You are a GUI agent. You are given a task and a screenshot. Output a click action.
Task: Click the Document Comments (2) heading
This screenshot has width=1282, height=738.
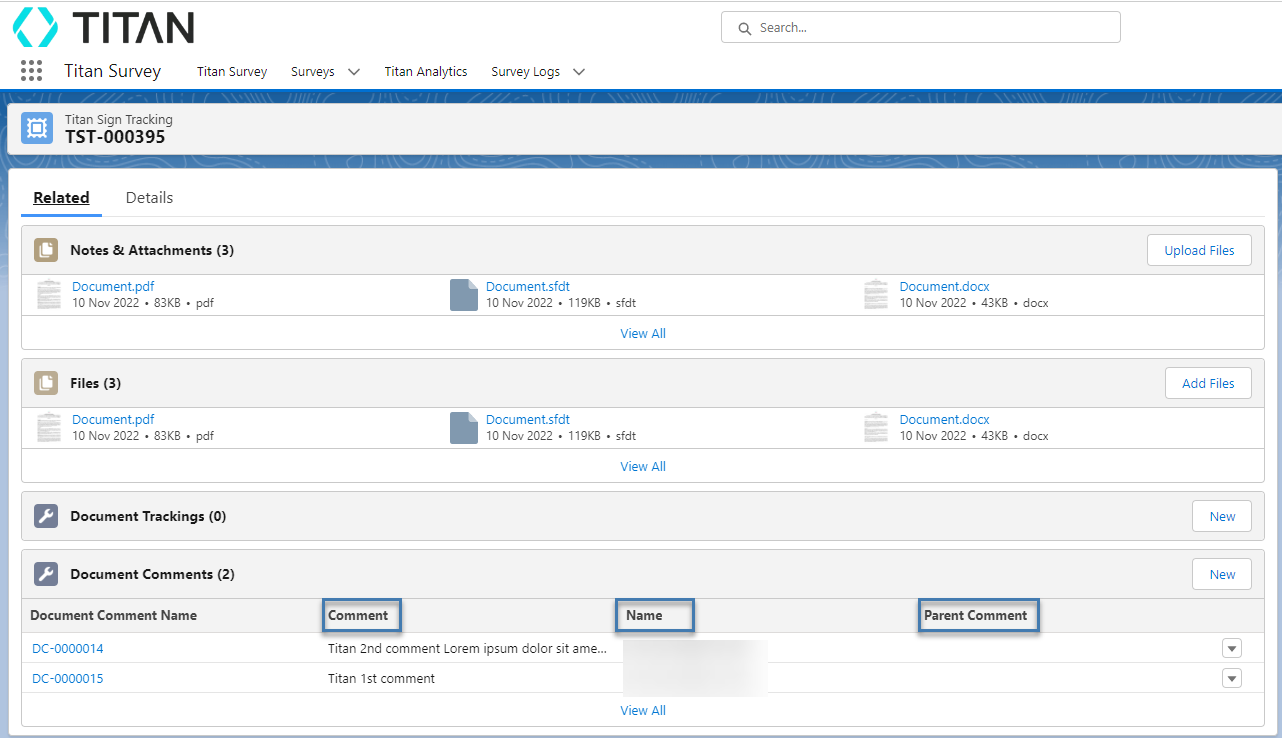click(x=152, y=574)
